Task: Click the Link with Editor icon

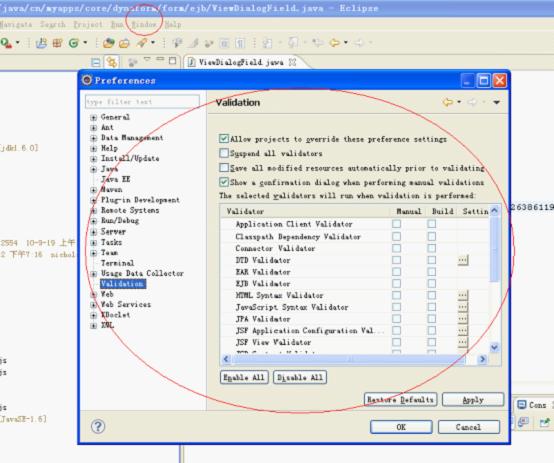Action: coord(112,62)
